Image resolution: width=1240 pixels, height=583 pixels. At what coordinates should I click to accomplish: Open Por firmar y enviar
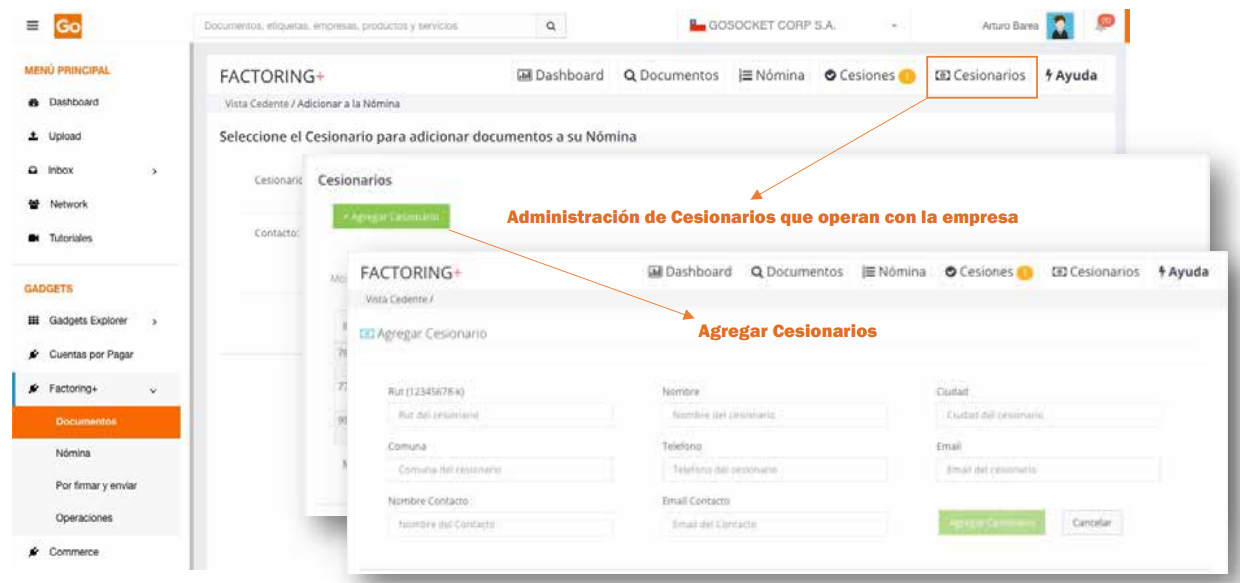(97, 485)
